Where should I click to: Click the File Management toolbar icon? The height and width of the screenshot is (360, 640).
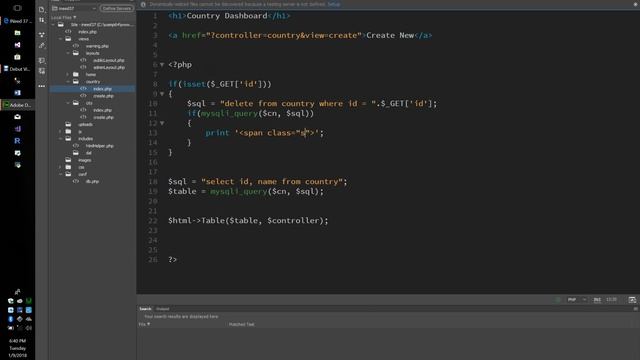click(x=42, y=20)
